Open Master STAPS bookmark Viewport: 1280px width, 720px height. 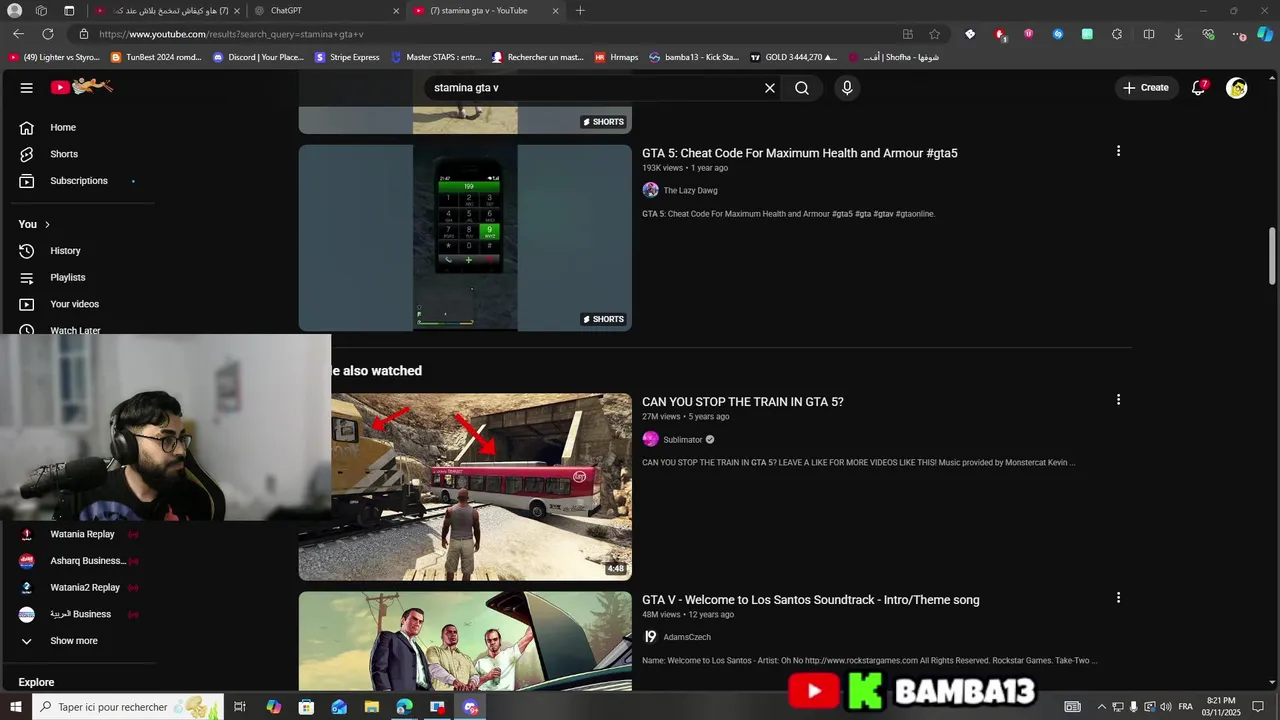[x=436, y=57]
